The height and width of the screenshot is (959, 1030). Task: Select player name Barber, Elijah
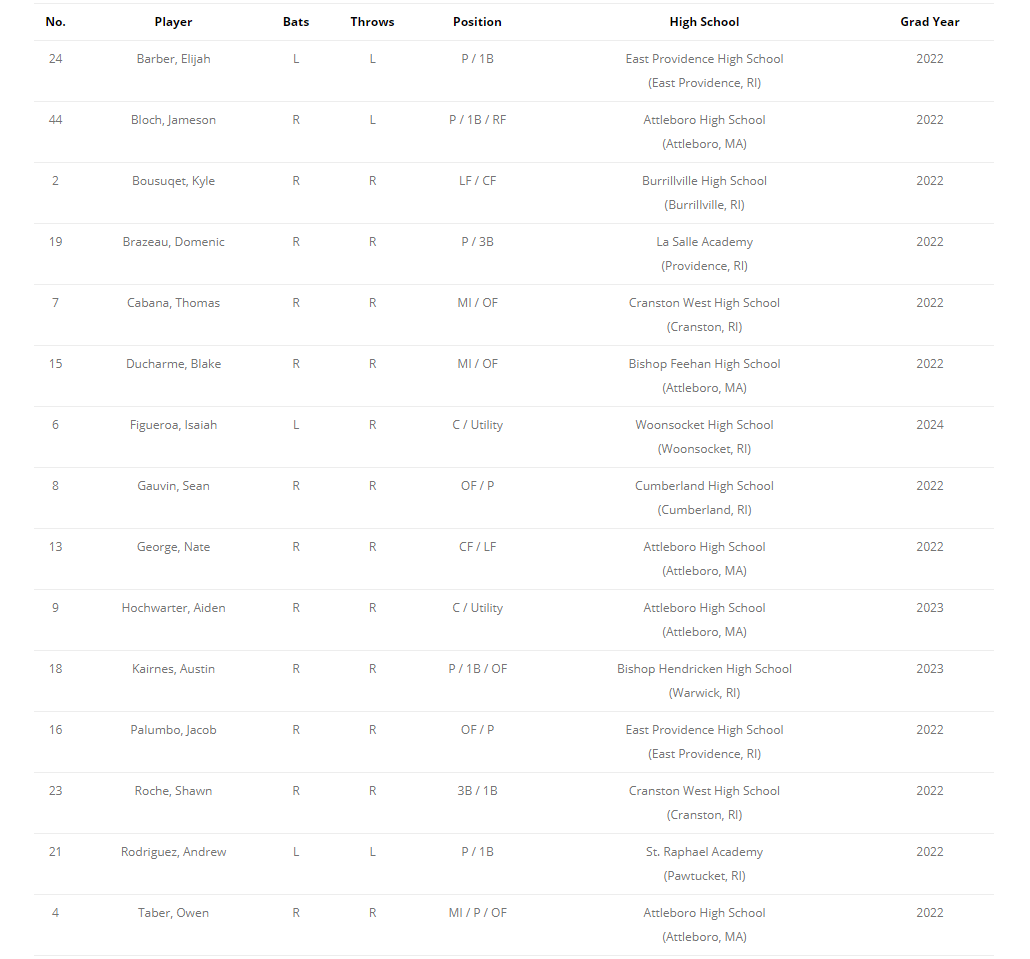click(173, 59)
